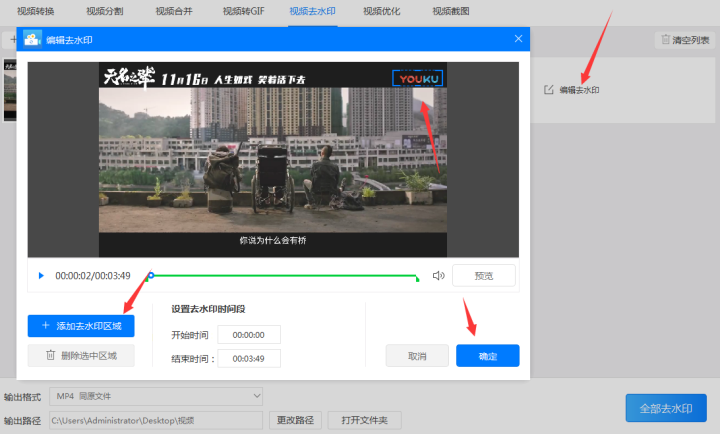
Task: Click the 取消 cancel button
Action: (x=417, y=356)
